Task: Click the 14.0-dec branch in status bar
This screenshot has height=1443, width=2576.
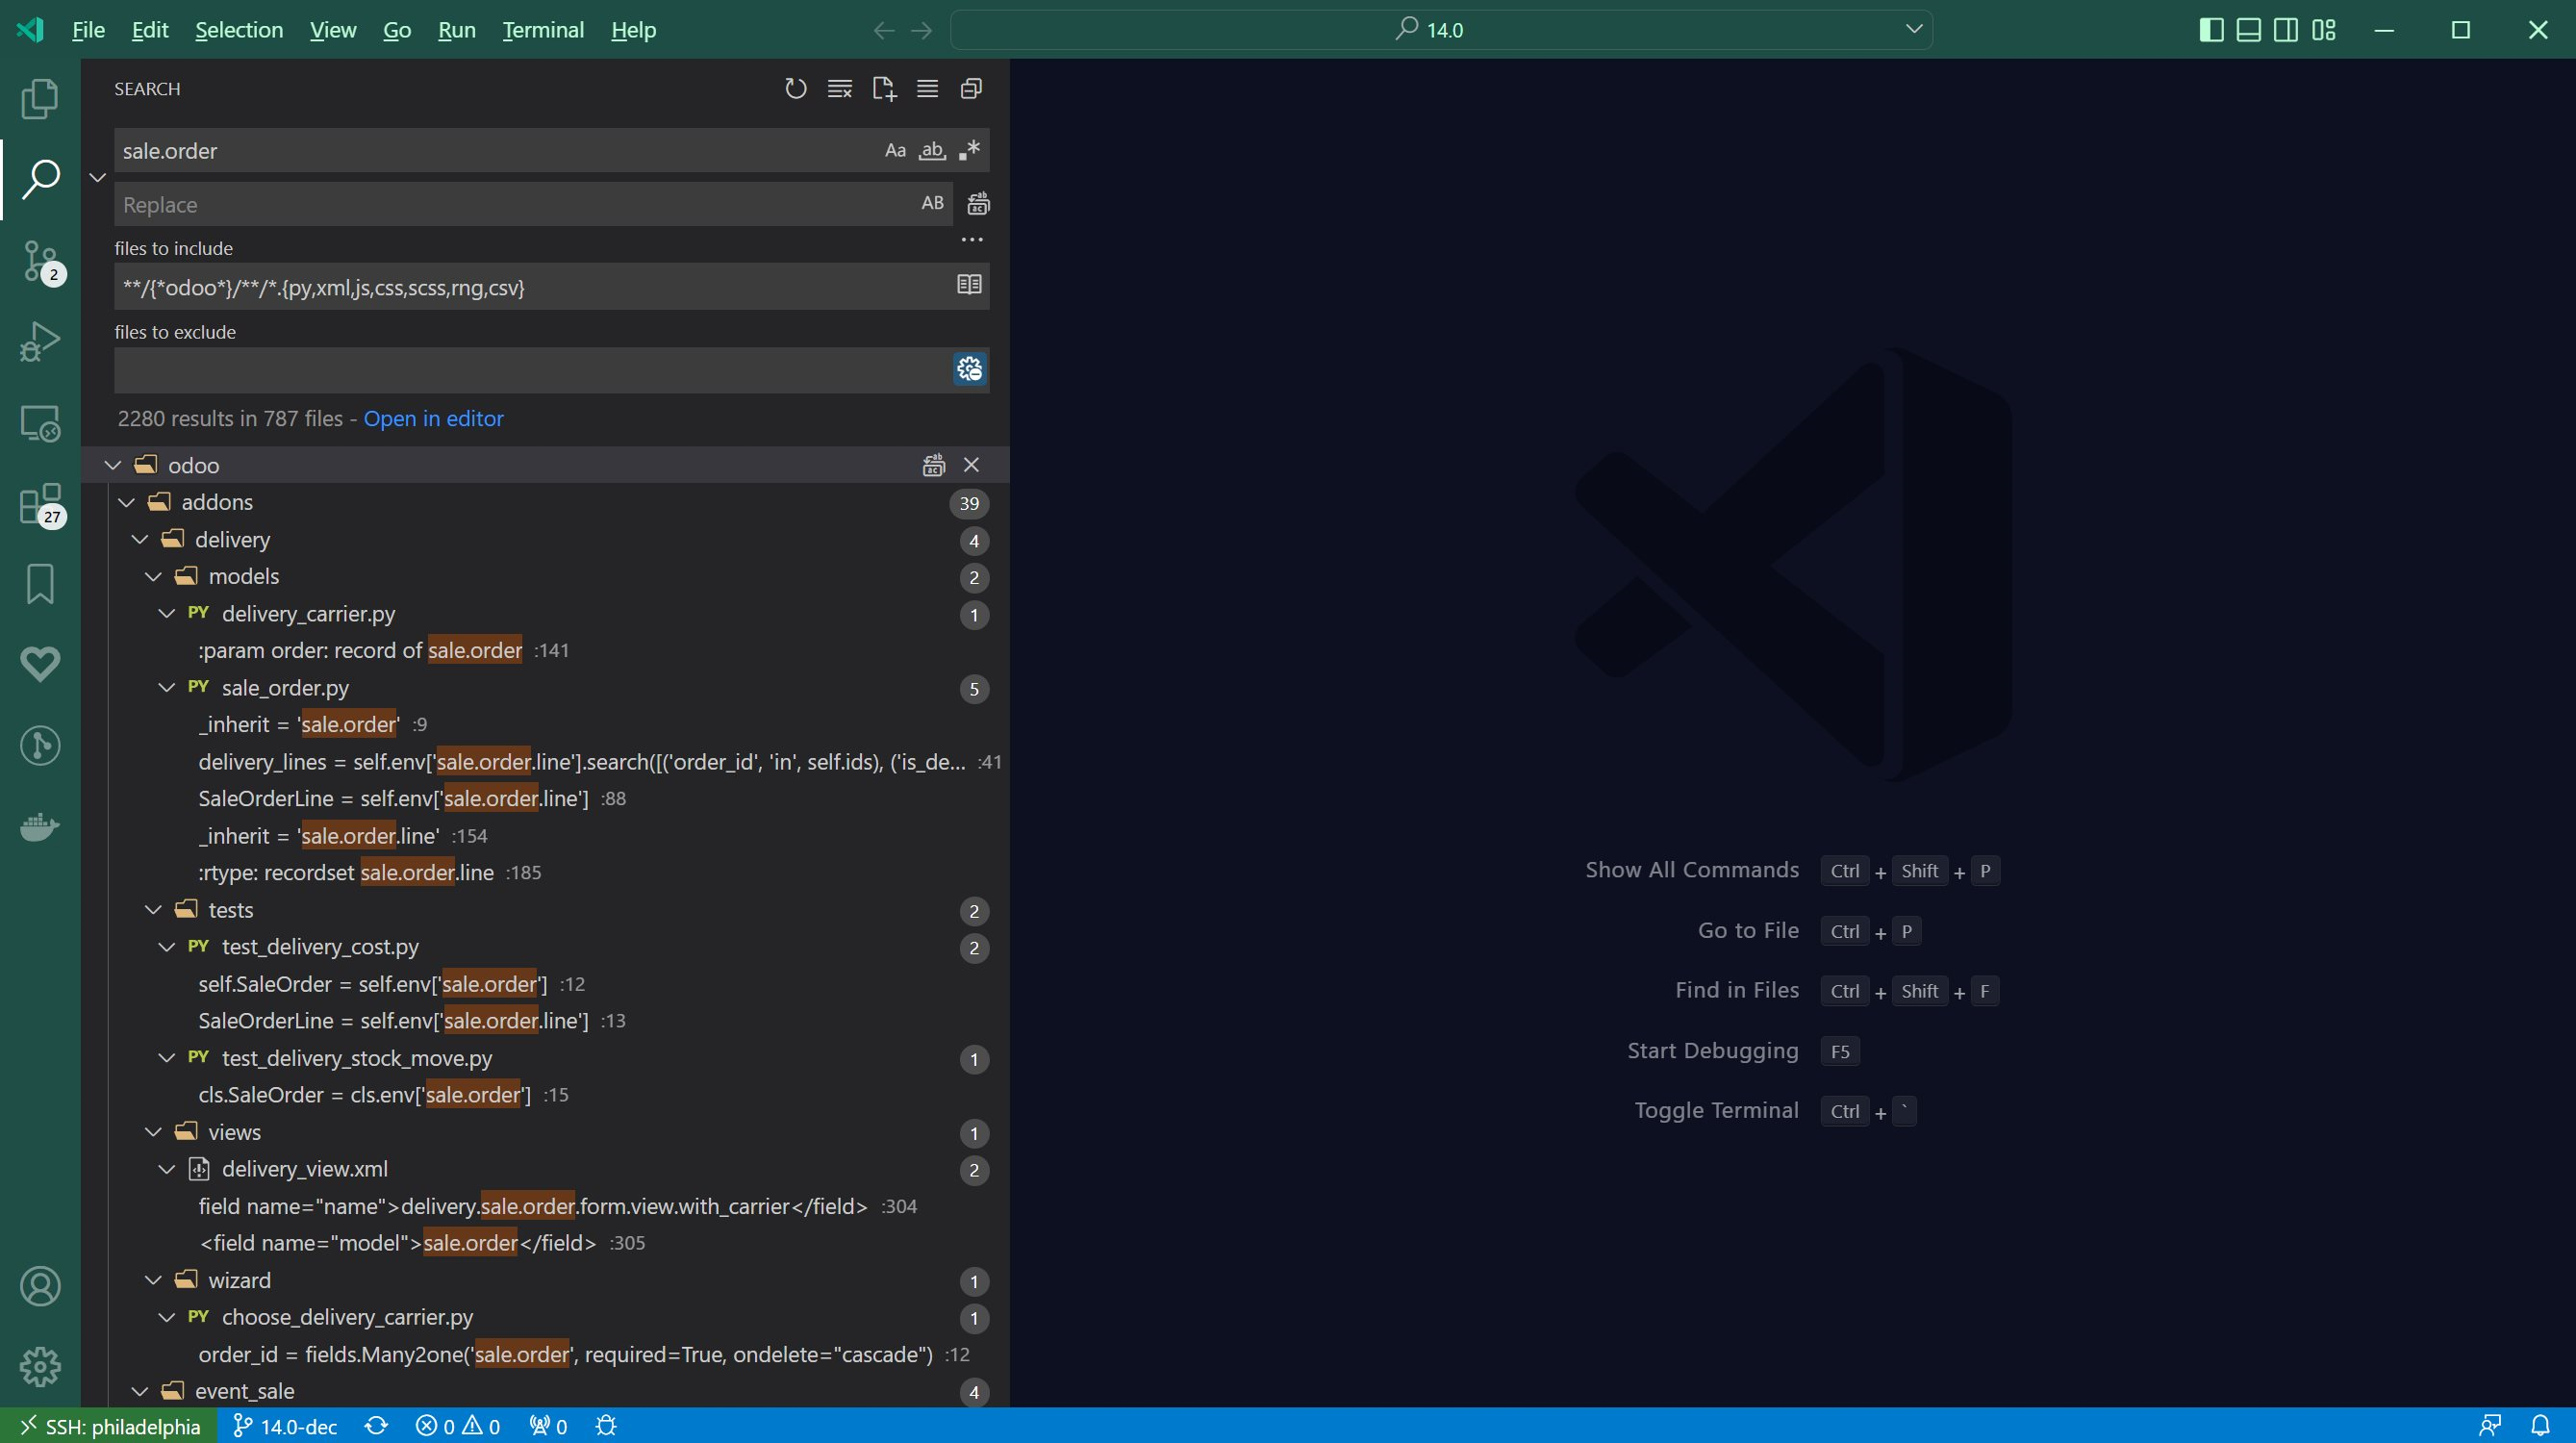Action: click(x=286, y=1427)
